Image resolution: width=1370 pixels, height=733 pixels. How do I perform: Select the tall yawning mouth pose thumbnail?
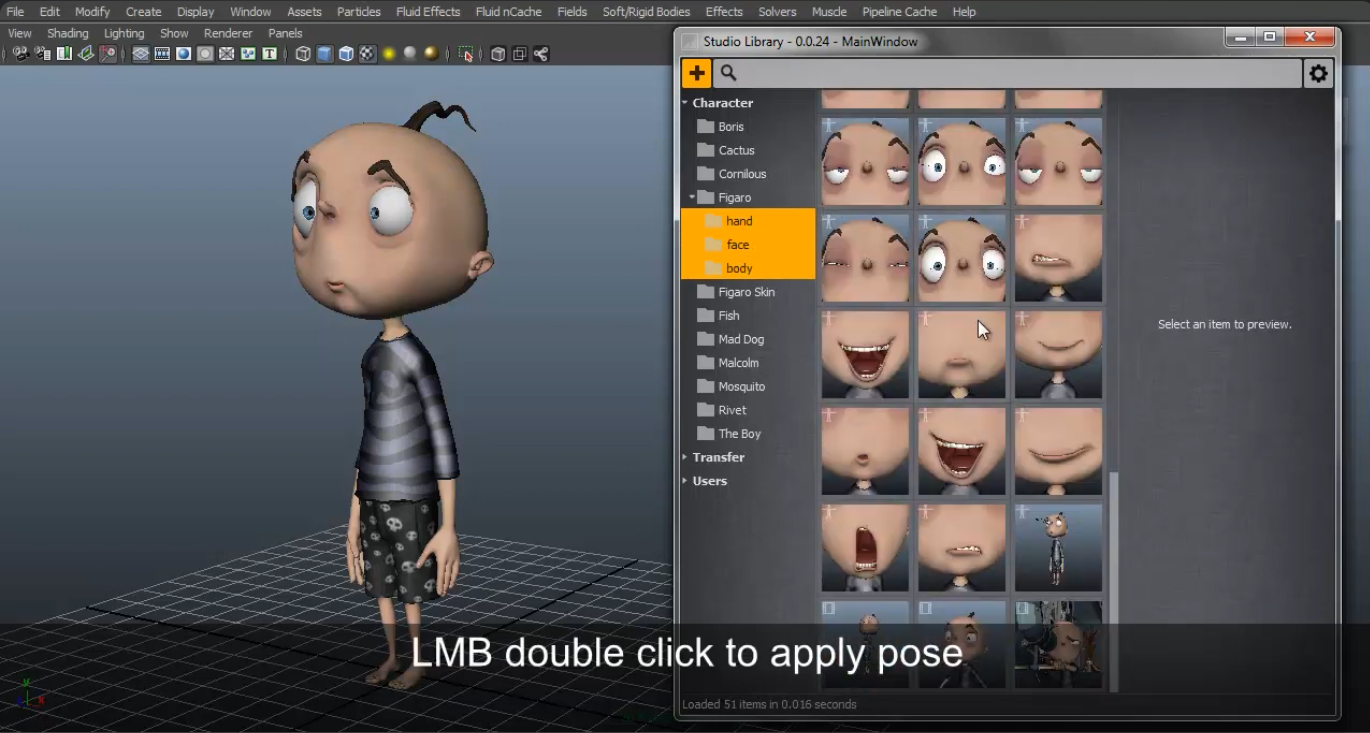pyautogui.click(x=865, y=548)
